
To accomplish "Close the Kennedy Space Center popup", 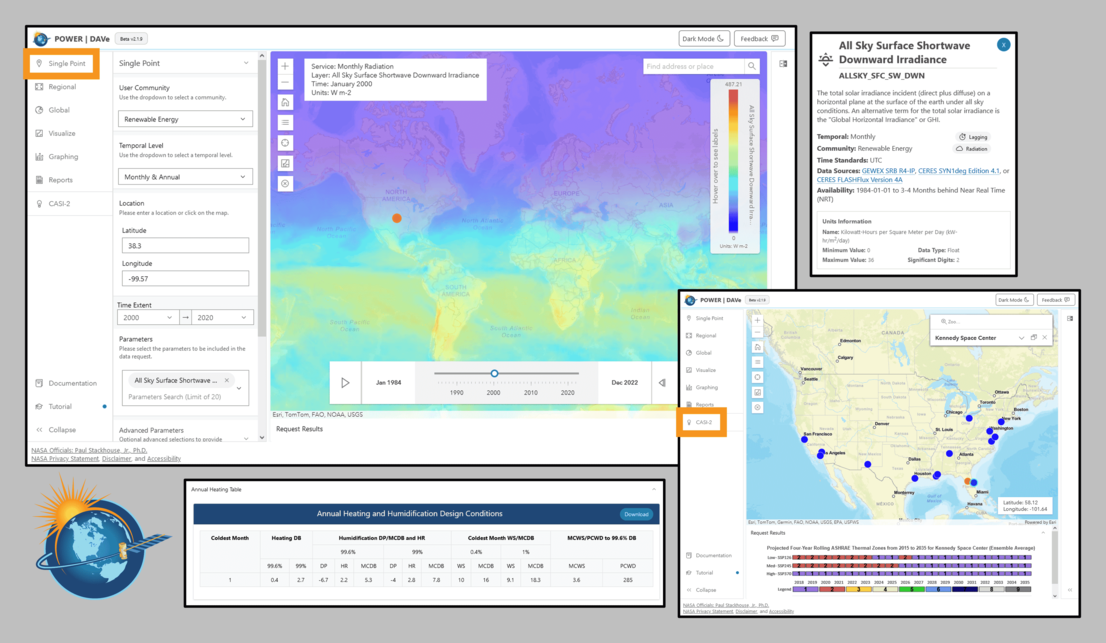I will tap(1045, 338).
